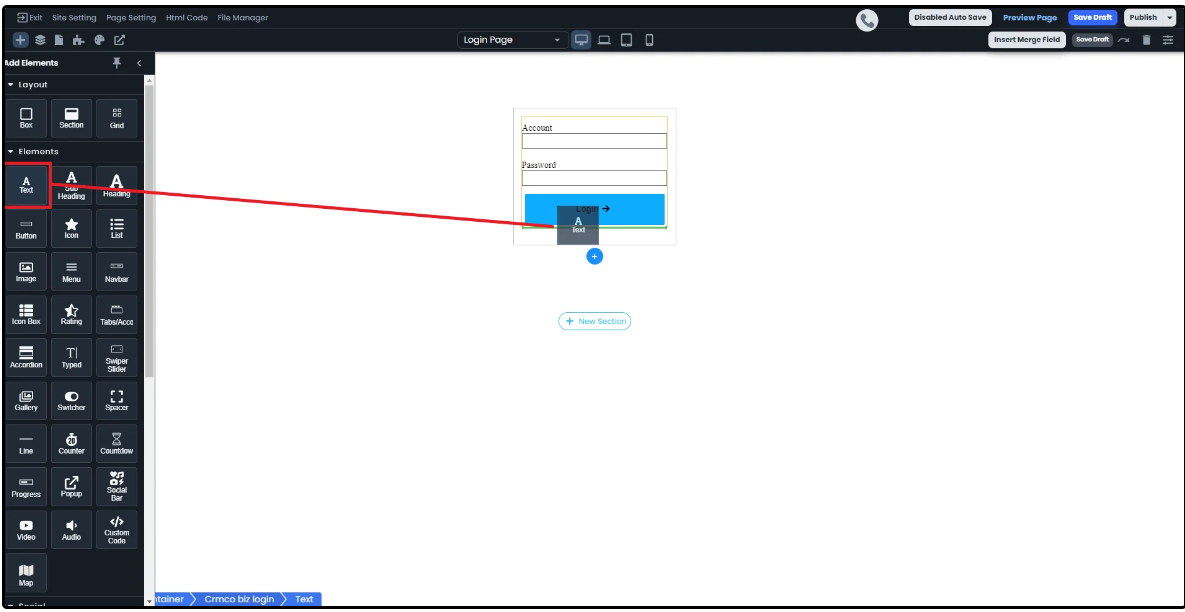Screen dimensions: 1185x612
Task: Pick the Custom Code element
Action: click(x=117, y=529)
